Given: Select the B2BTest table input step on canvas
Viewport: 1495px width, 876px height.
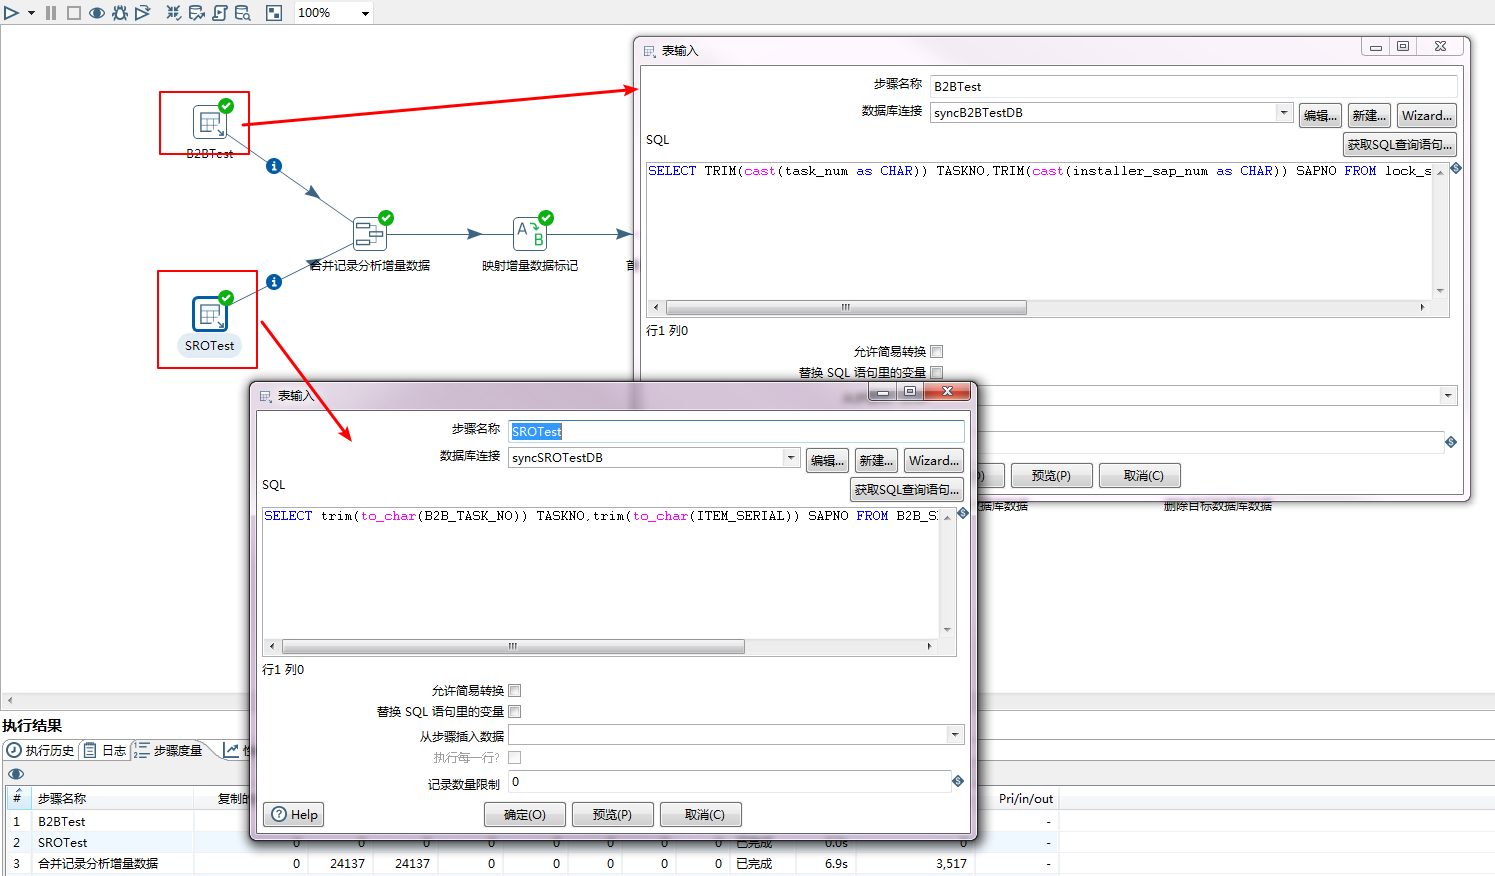Looking at the screenshot, I should [210, 122].
